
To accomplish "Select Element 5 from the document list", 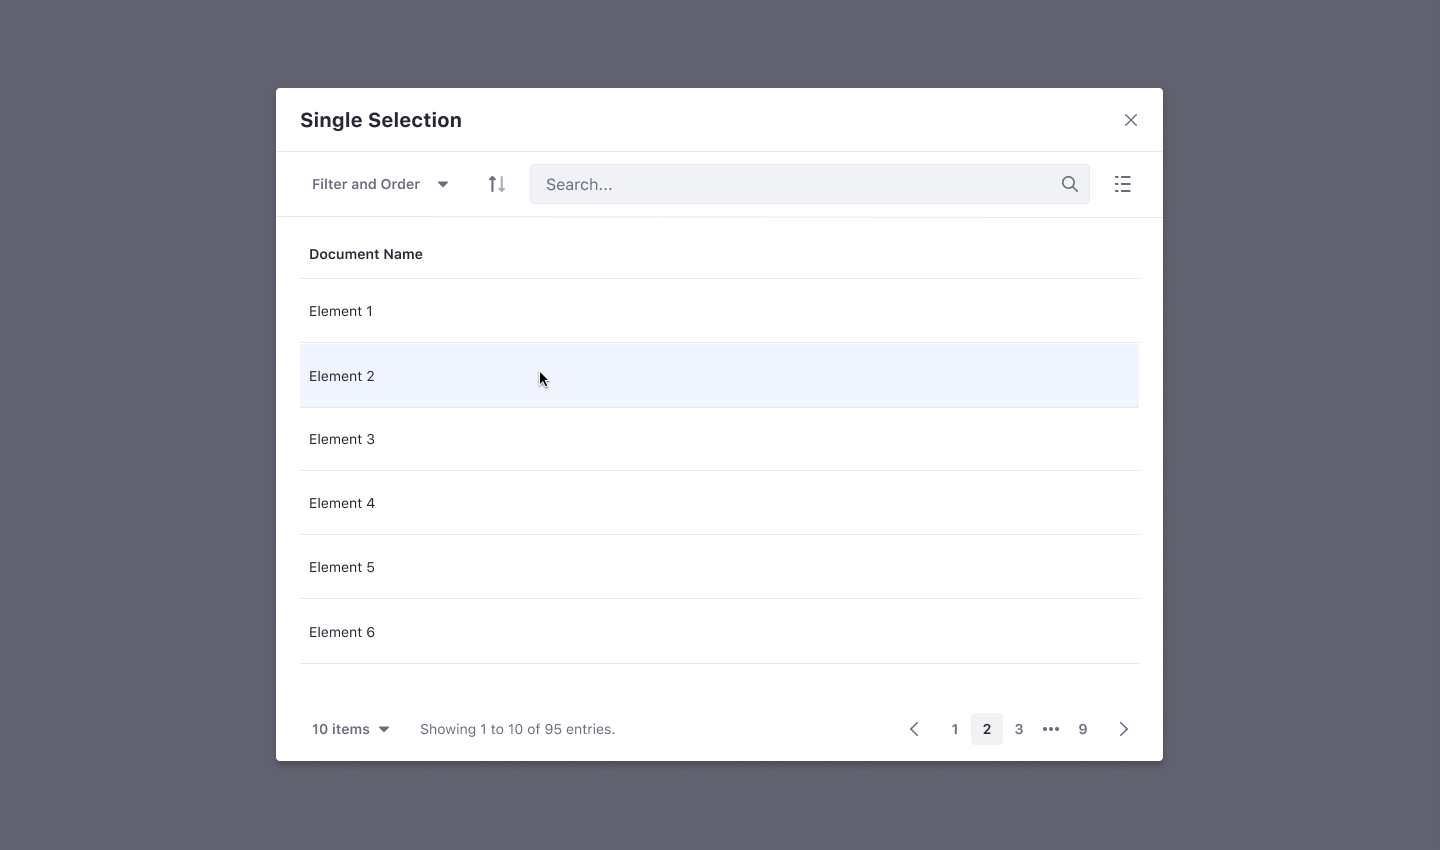I will click(x=342, y=567).
